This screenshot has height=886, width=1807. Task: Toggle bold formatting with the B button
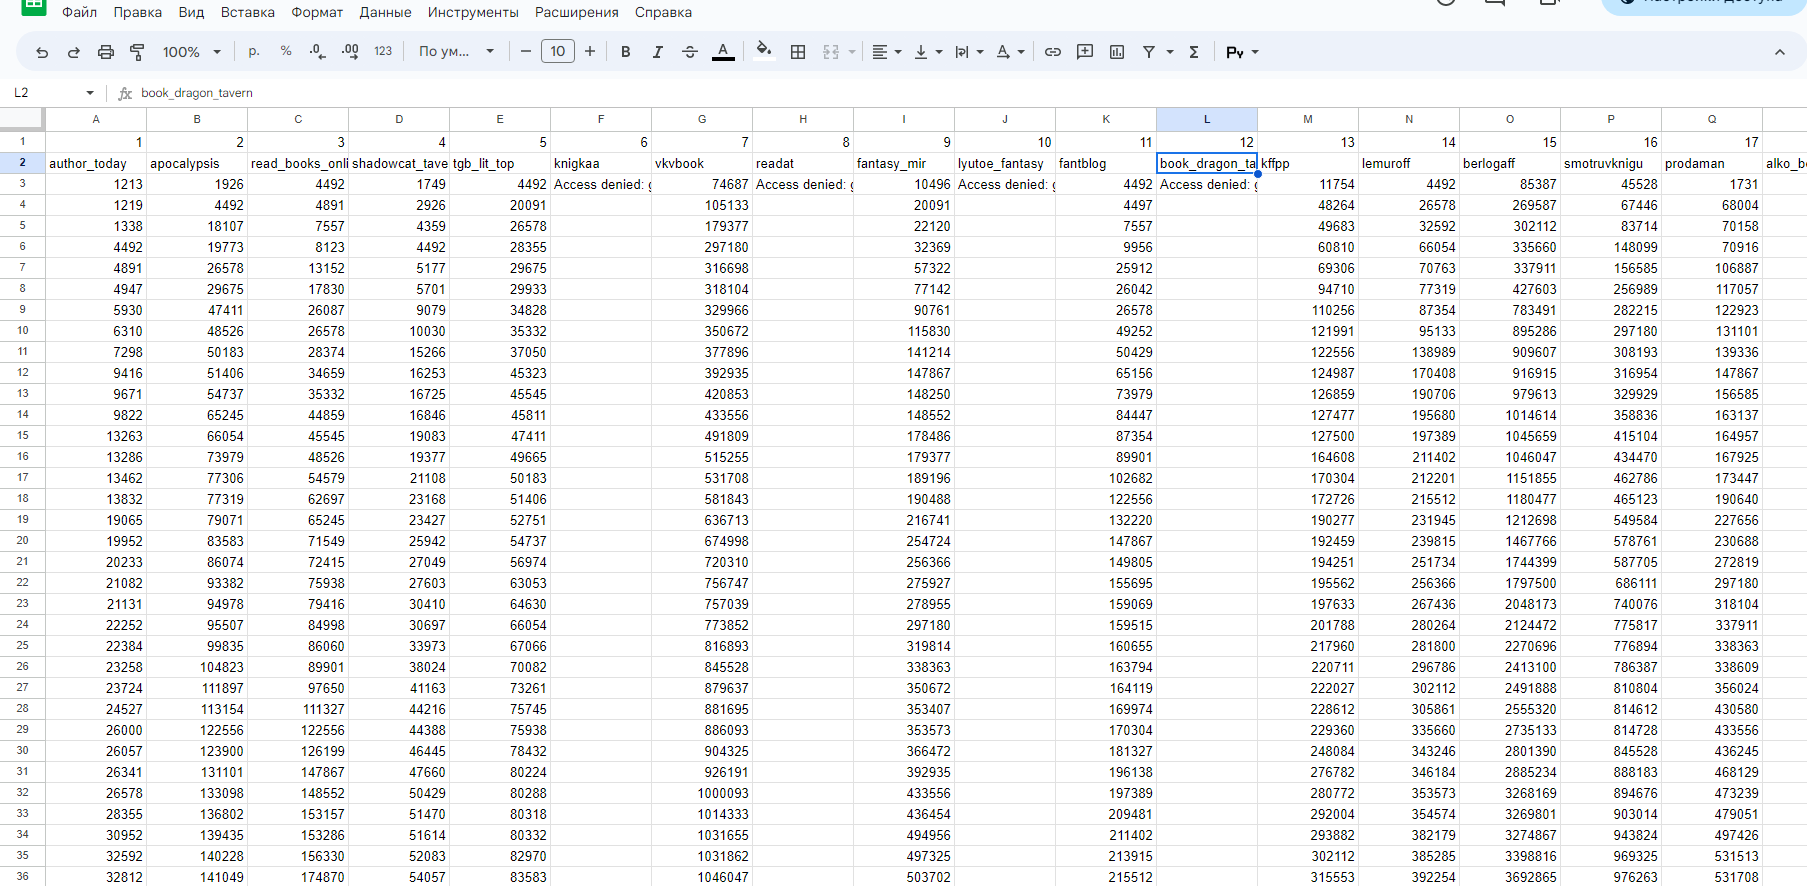pos(625,52)
